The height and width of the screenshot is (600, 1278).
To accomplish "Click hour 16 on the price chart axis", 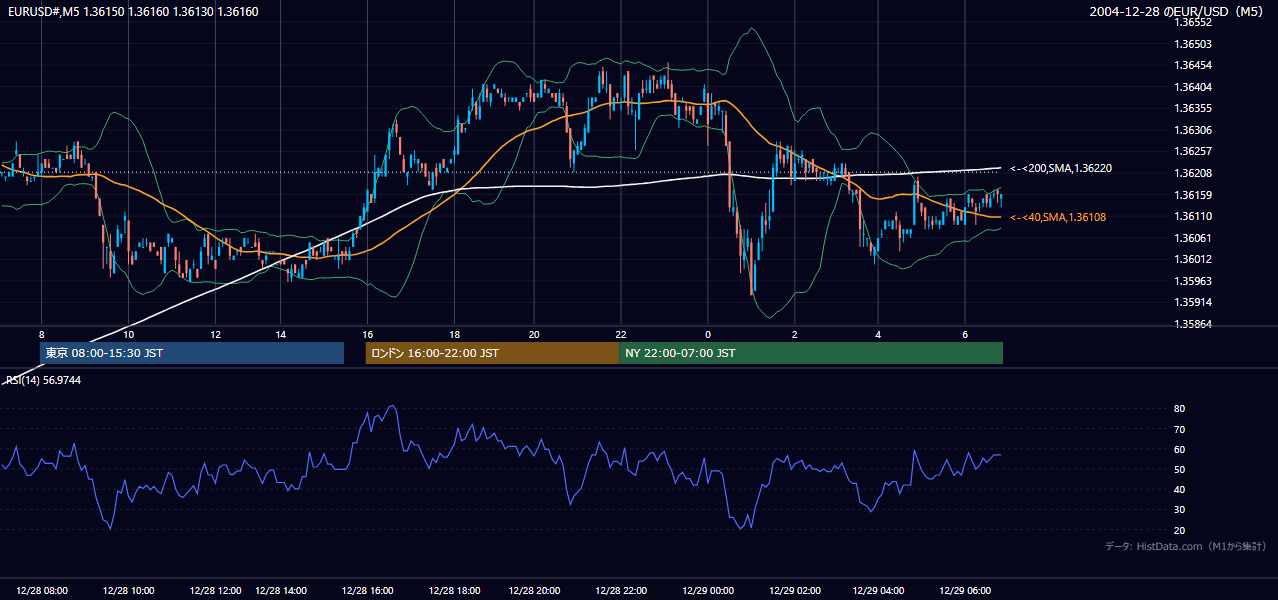I will pos(367,334).
